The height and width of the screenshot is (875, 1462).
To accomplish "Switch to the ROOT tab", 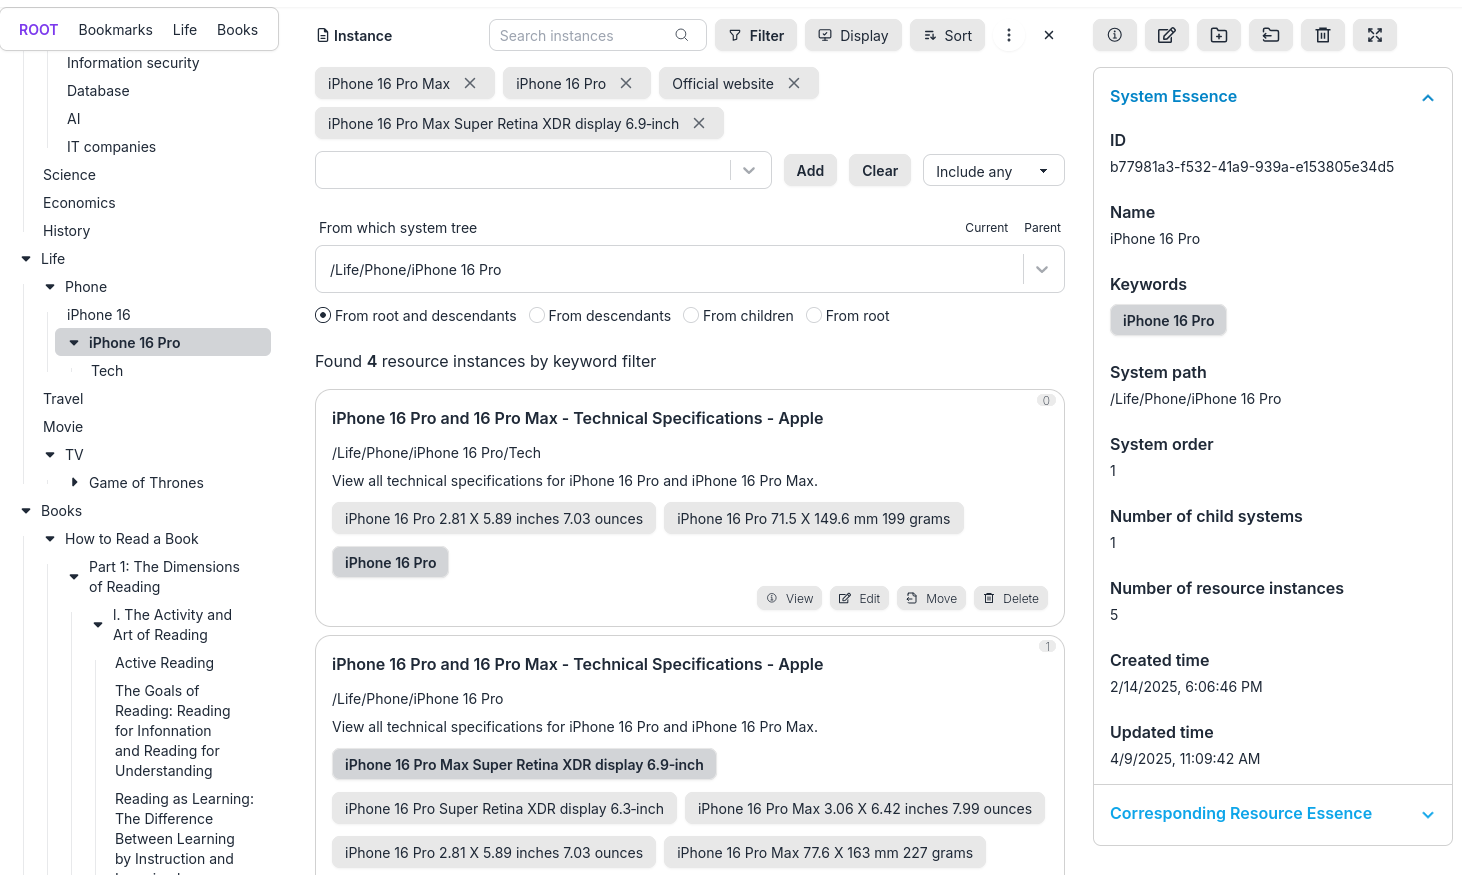I will coord(38,30).
